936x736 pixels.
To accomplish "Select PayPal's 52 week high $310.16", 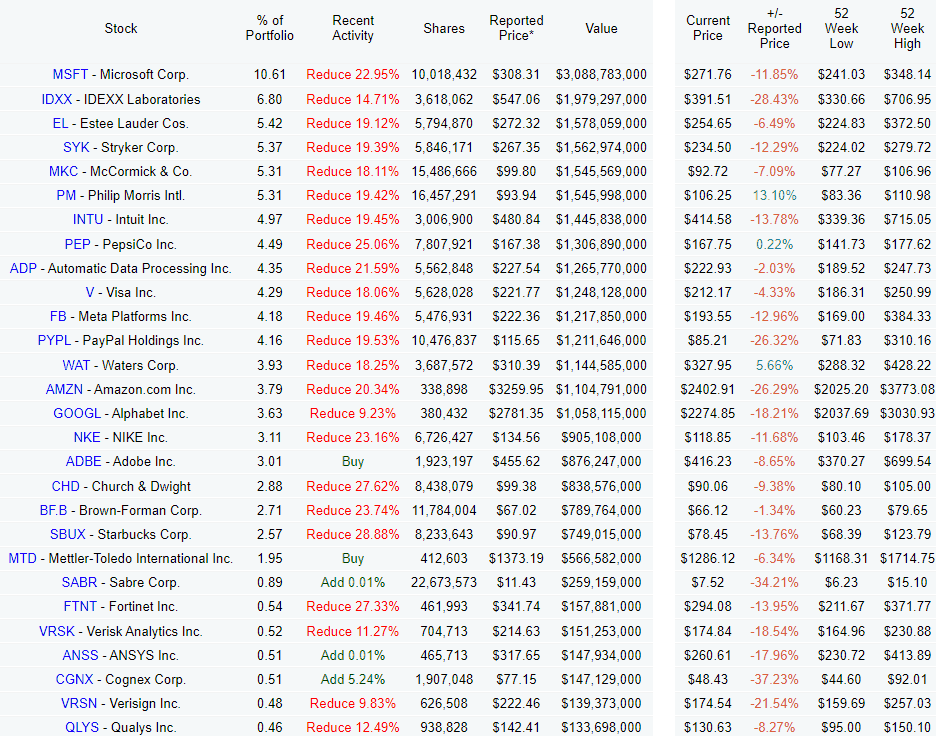I will pyautogui.click(x=907, y=340).
